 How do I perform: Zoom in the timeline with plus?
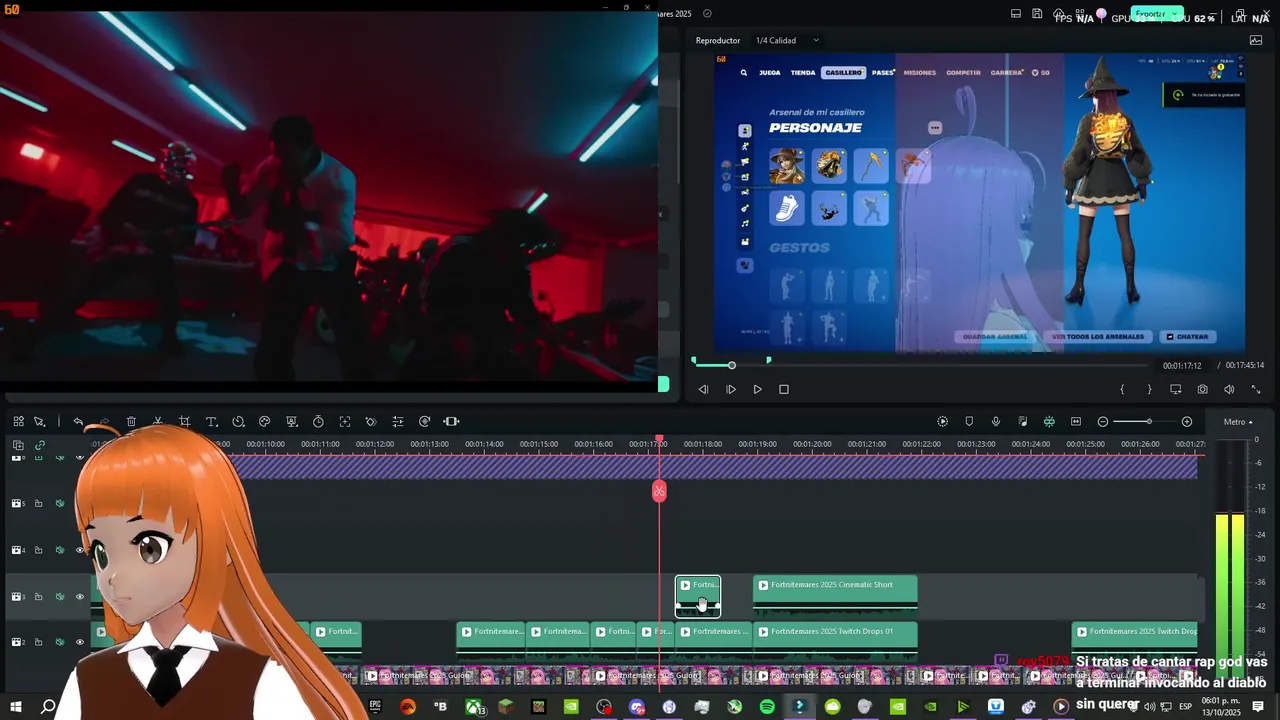1187,422
